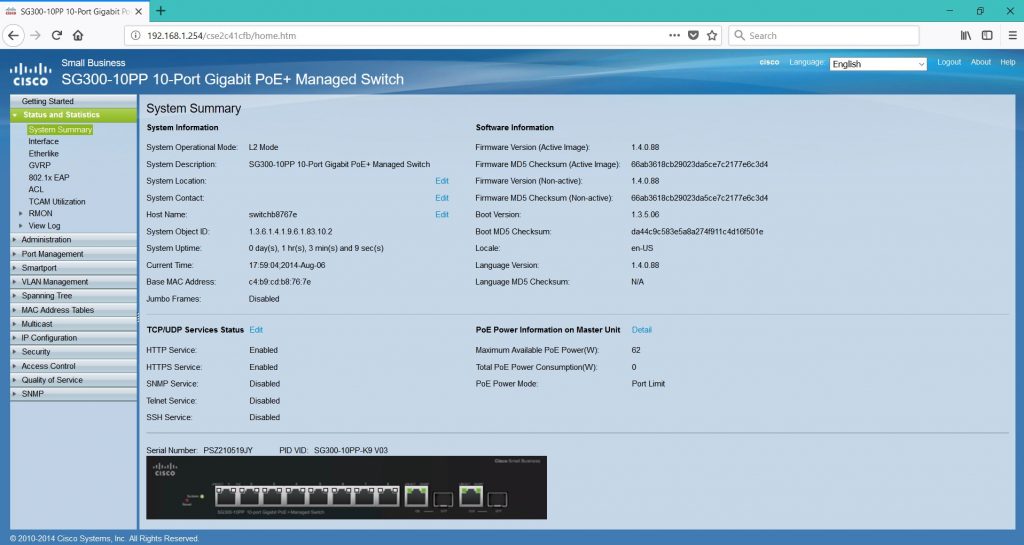Expand the RMON subtree
Image resolution: width=1024 pixels, height=545 pixels.
[x=21, y=213]
